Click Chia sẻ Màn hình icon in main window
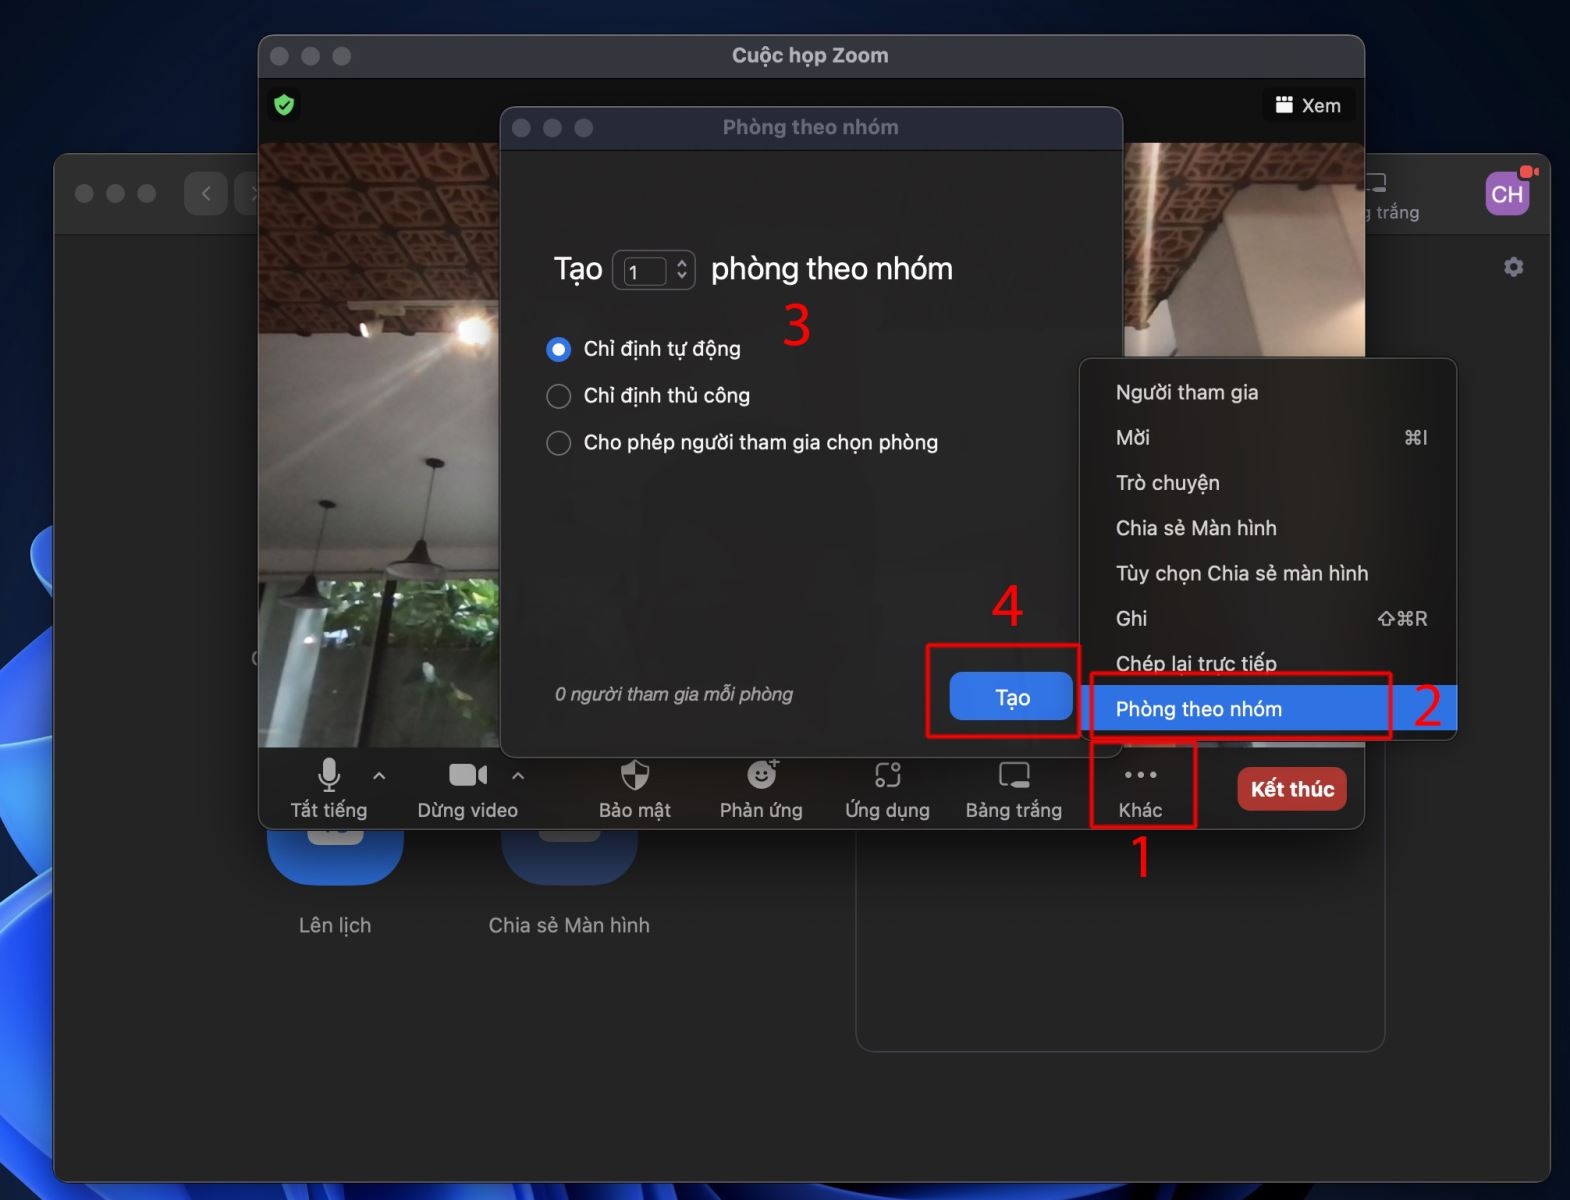 coord(569,860)
